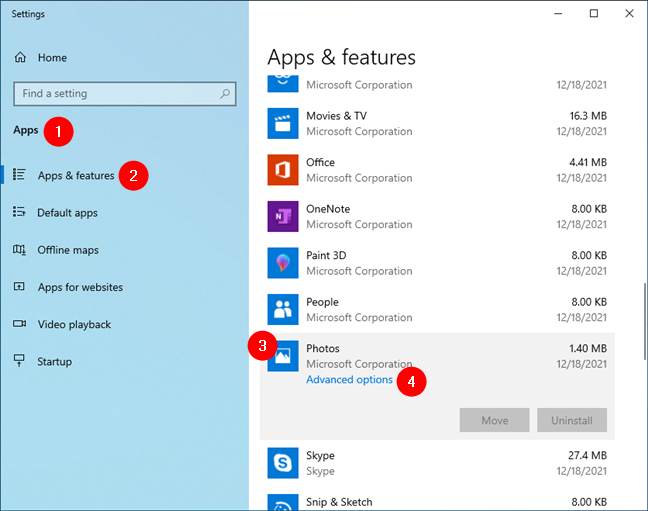This screenshot has height=511, width=648.
Task: Select the Snip & Sketch entry
Action: point(437,501)
